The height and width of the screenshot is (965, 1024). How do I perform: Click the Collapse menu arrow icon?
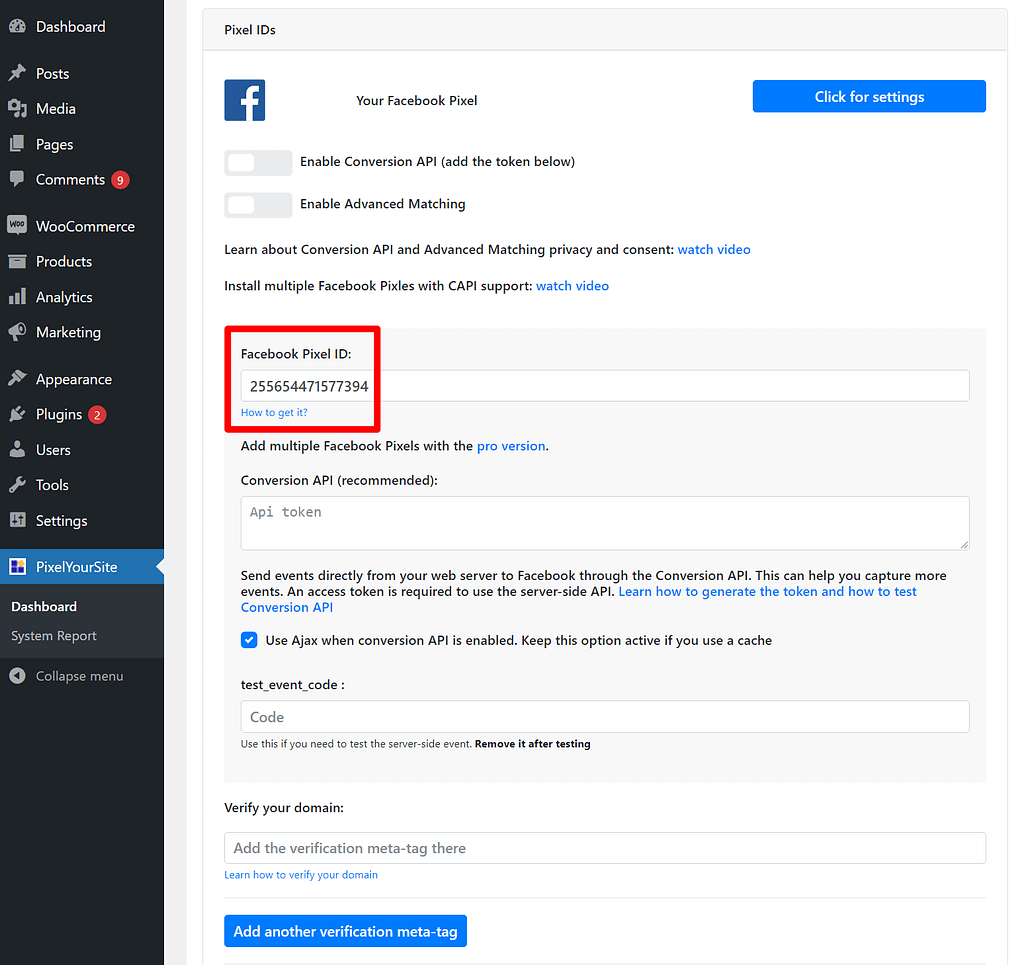point(18,676)
